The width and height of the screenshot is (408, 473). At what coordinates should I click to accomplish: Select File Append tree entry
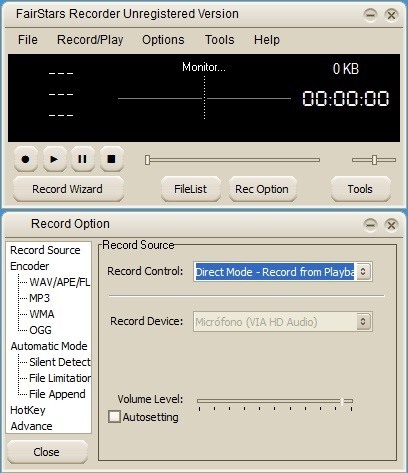pos(57,394)
